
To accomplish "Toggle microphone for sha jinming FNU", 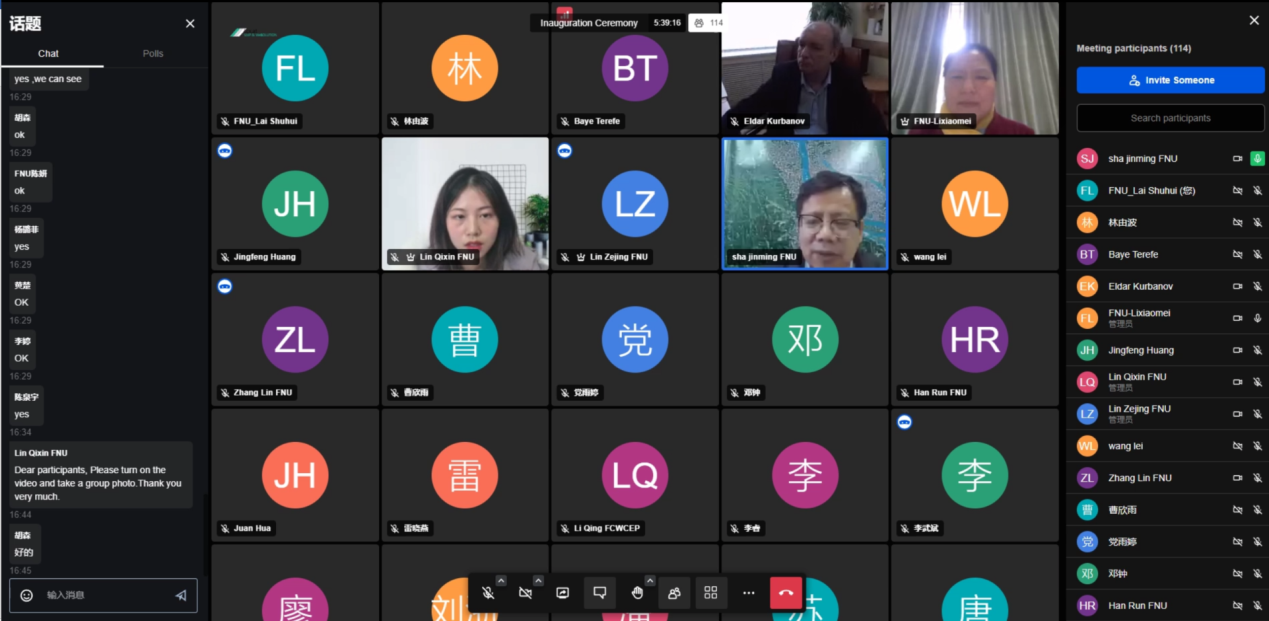I will pyautogui.click(x=1257, y=158).
